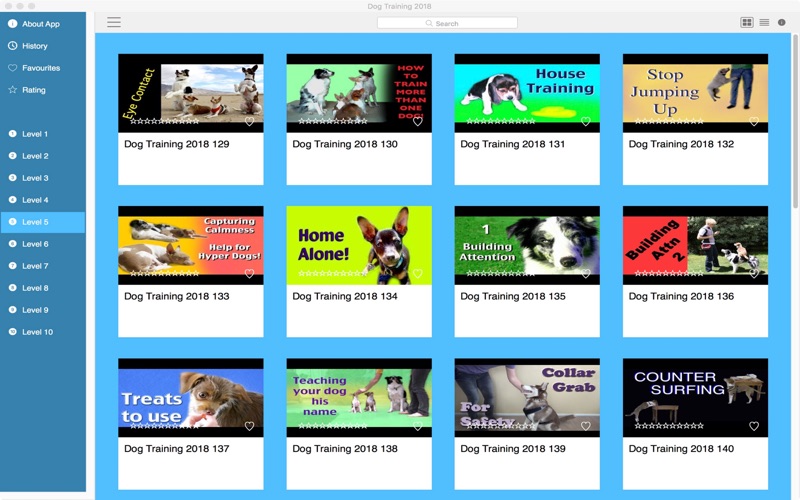Click star rating on House Training card

pos(501,121)
